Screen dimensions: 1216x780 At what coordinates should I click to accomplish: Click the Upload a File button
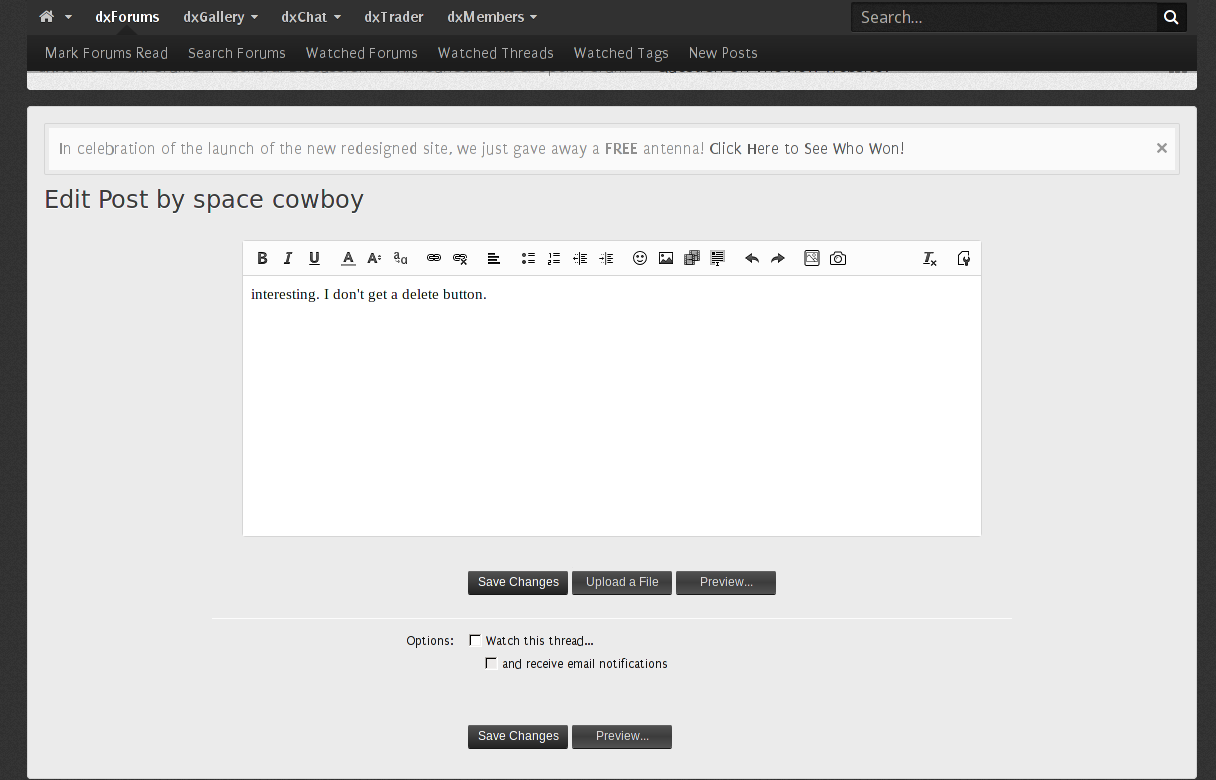point(622,582)
